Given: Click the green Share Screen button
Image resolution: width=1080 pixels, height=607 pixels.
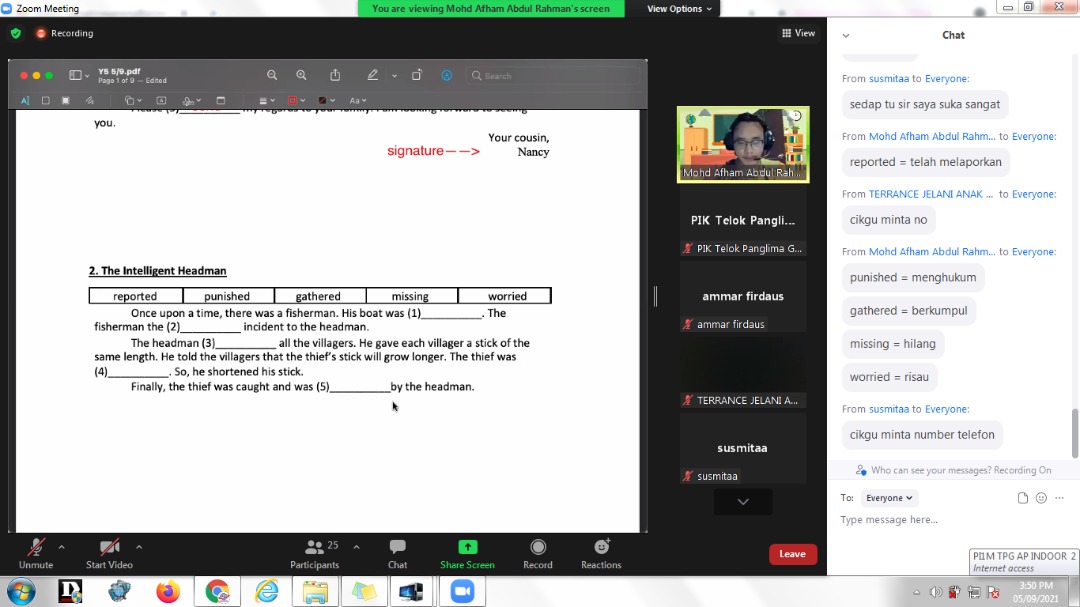Looking at the screenshot, I should [467, 553].
